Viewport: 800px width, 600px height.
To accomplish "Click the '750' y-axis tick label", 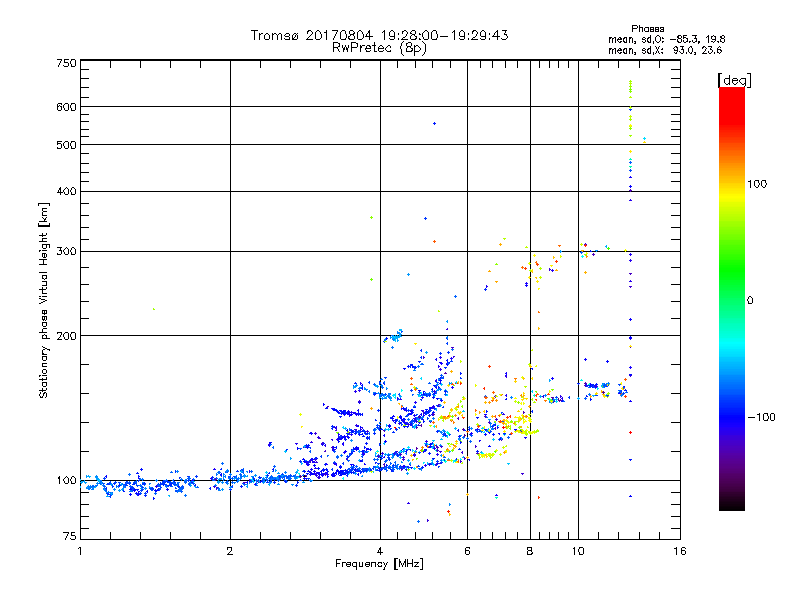I will (67, 63).
